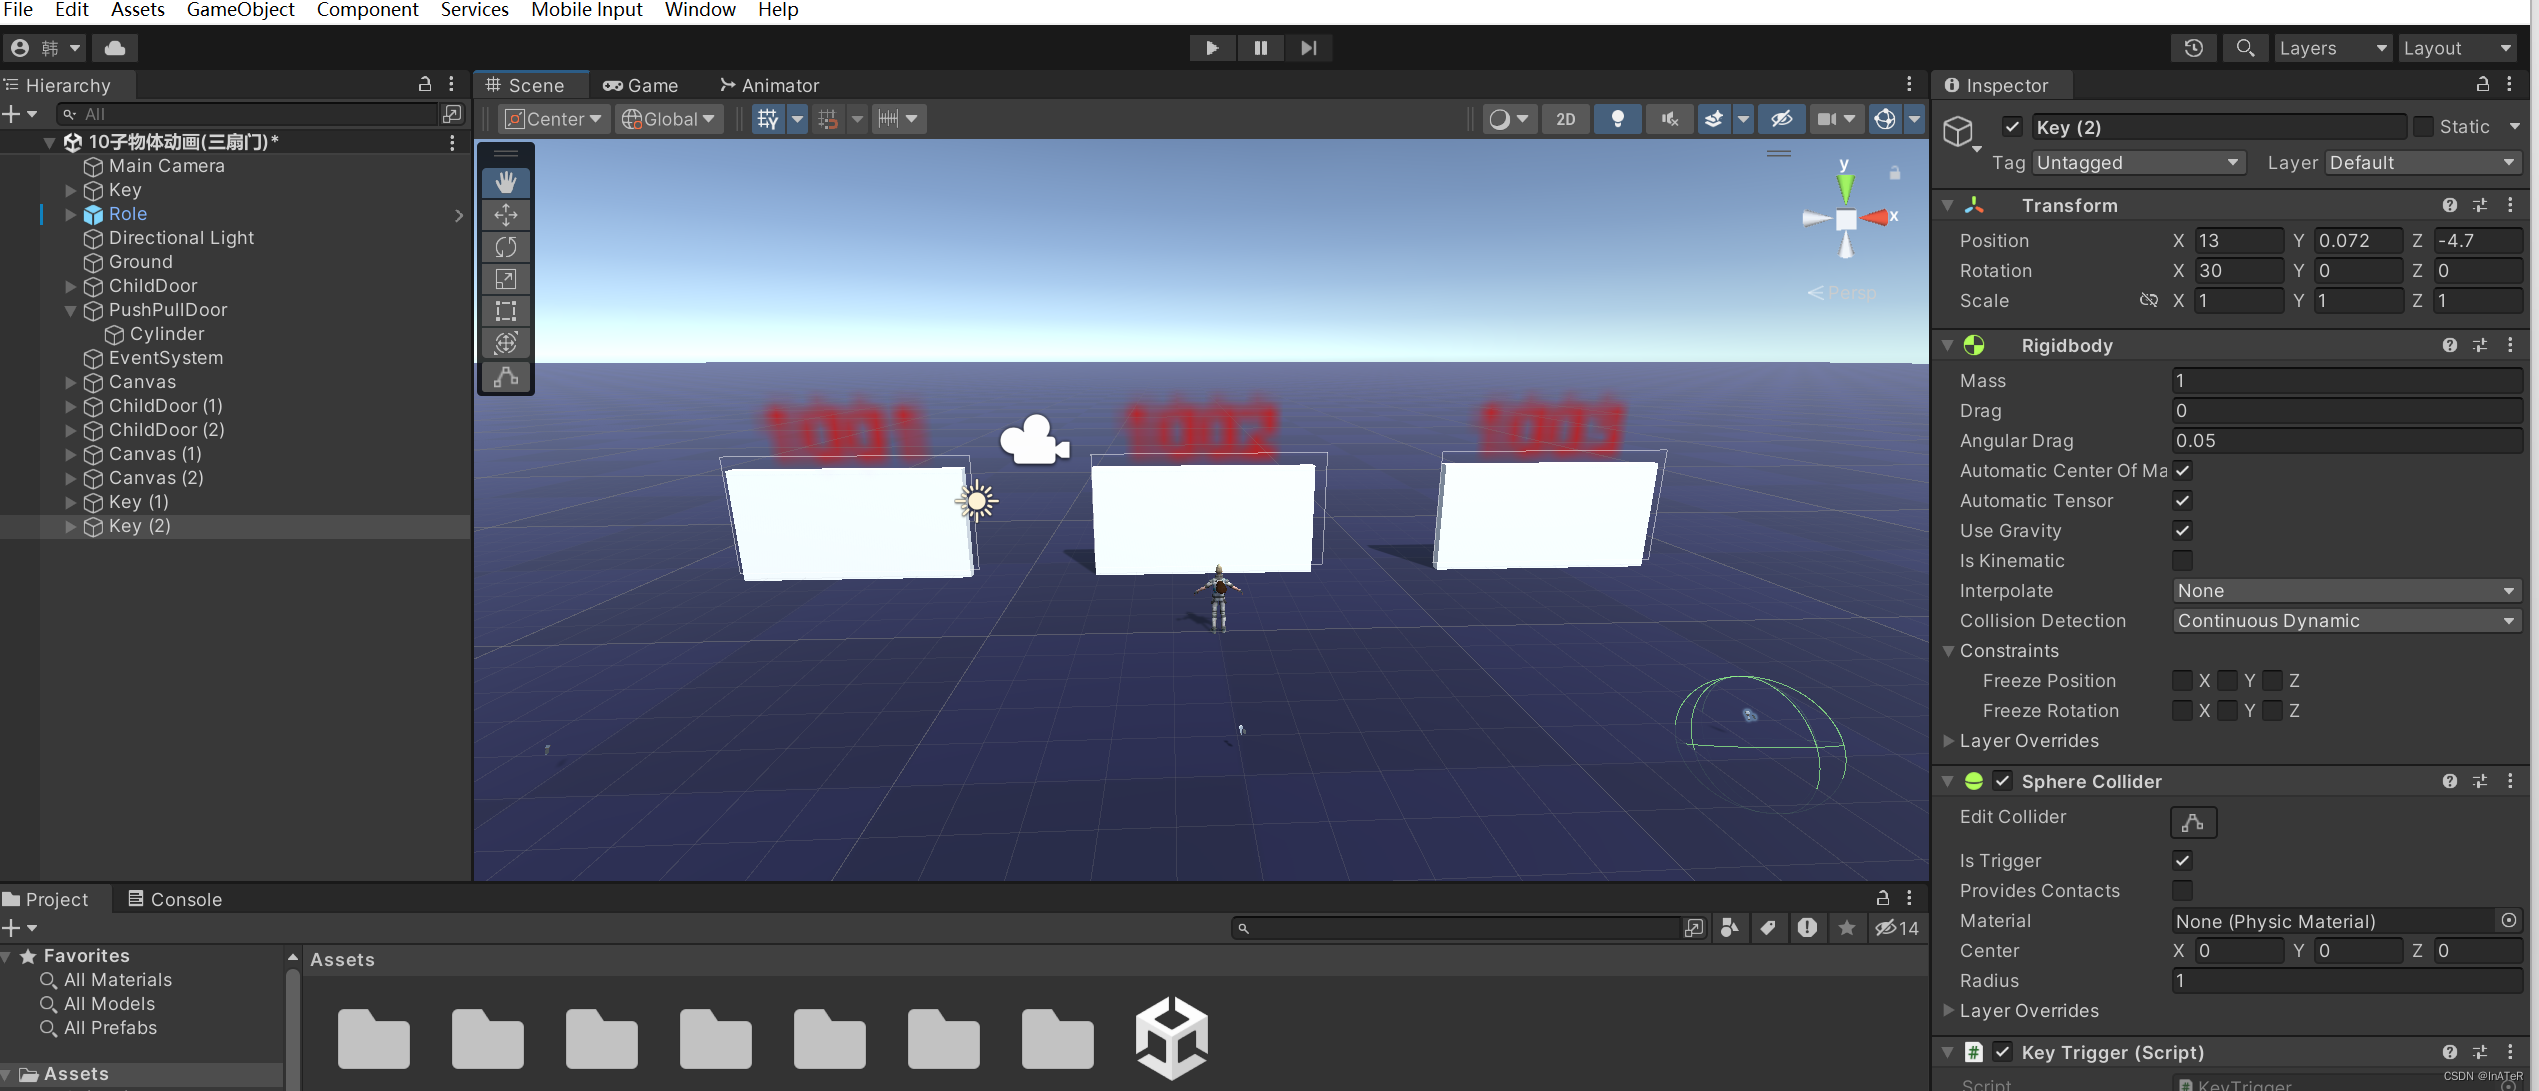Click the Edit Collider button
Image resolution: width=2539 pixels, height=1091 pixels.
click(x=2193, y=822)
